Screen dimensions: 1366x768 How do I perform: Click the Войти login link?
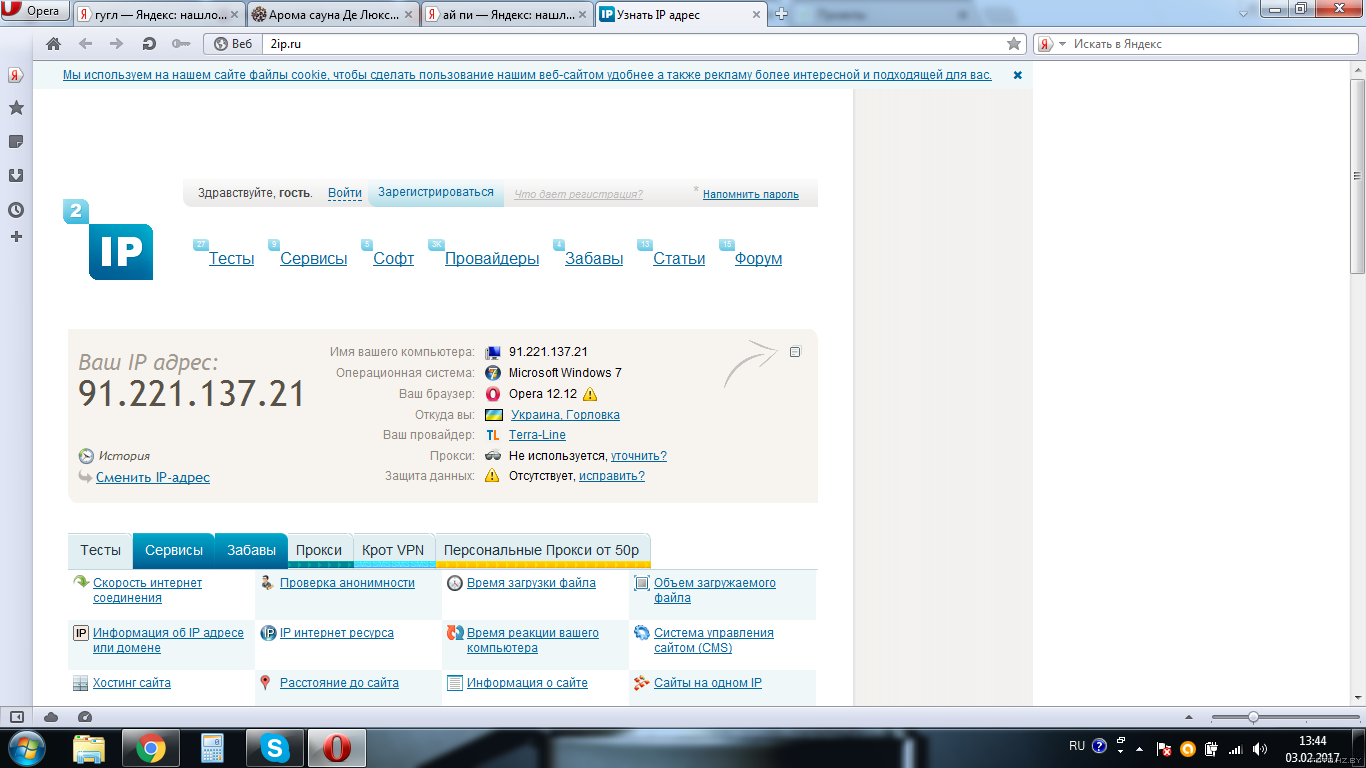(x=345, y=193)
